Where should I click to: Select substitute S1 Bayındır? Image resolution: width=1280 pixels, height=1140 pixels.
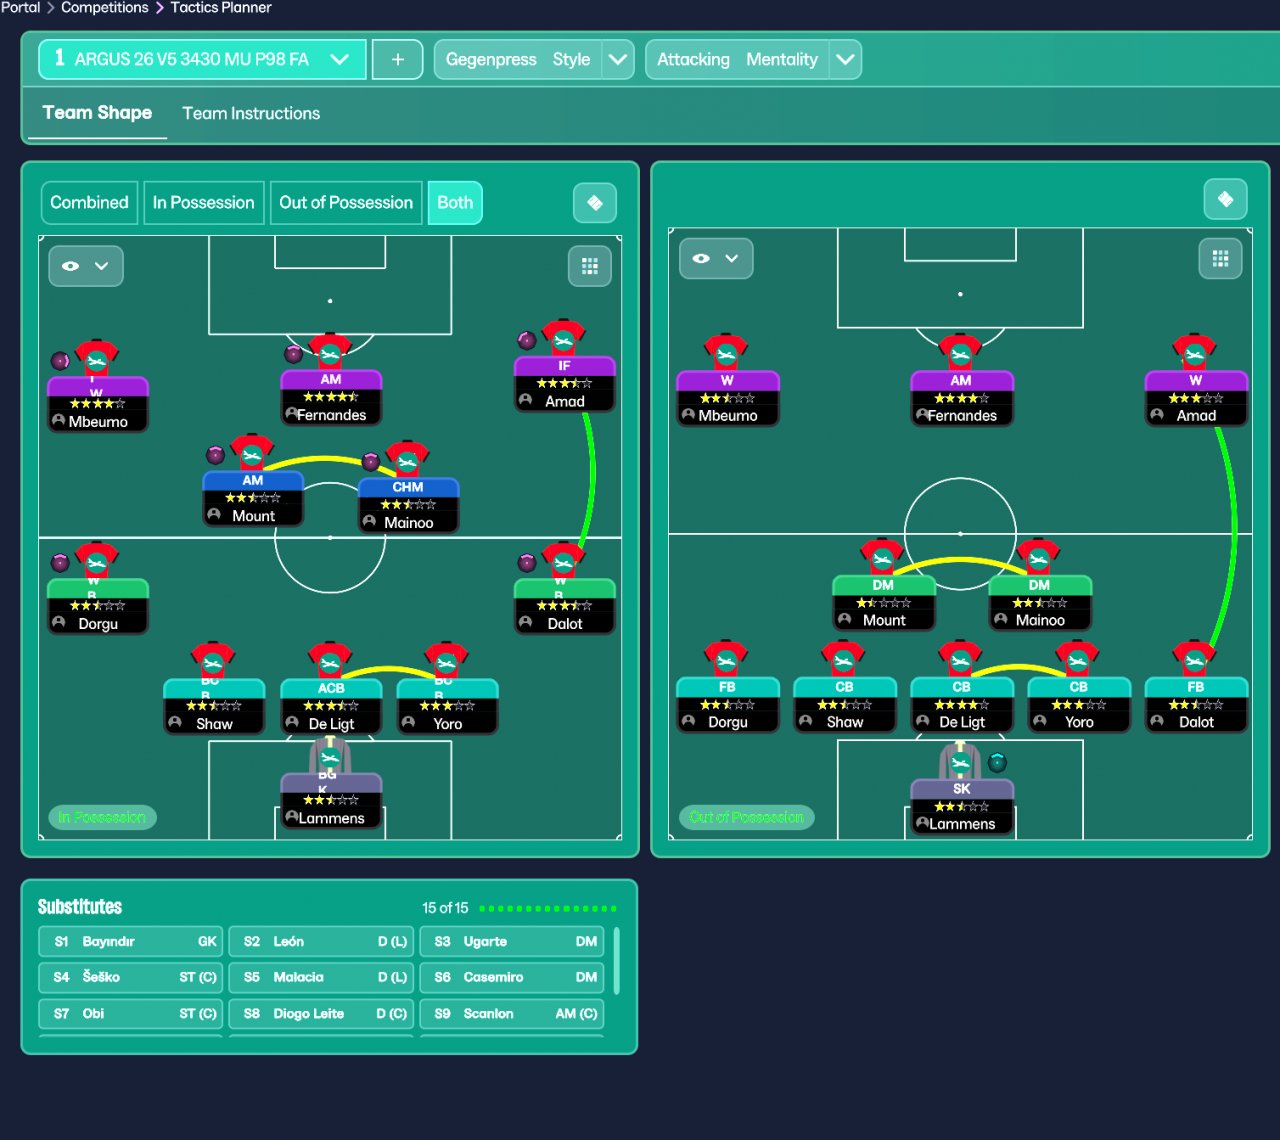(130, 941)
